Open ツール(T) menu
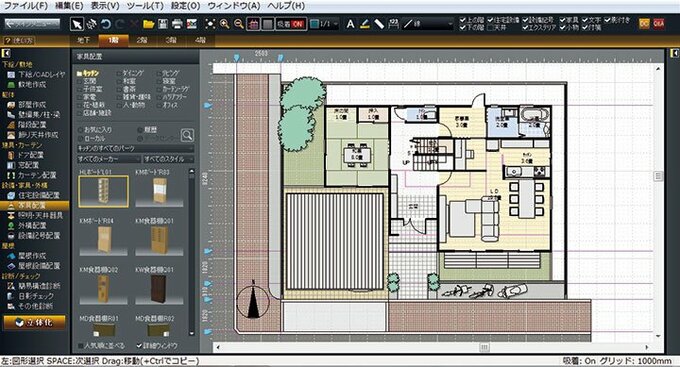The width and height of the screenshot is (680, 367). coord(145,6)
